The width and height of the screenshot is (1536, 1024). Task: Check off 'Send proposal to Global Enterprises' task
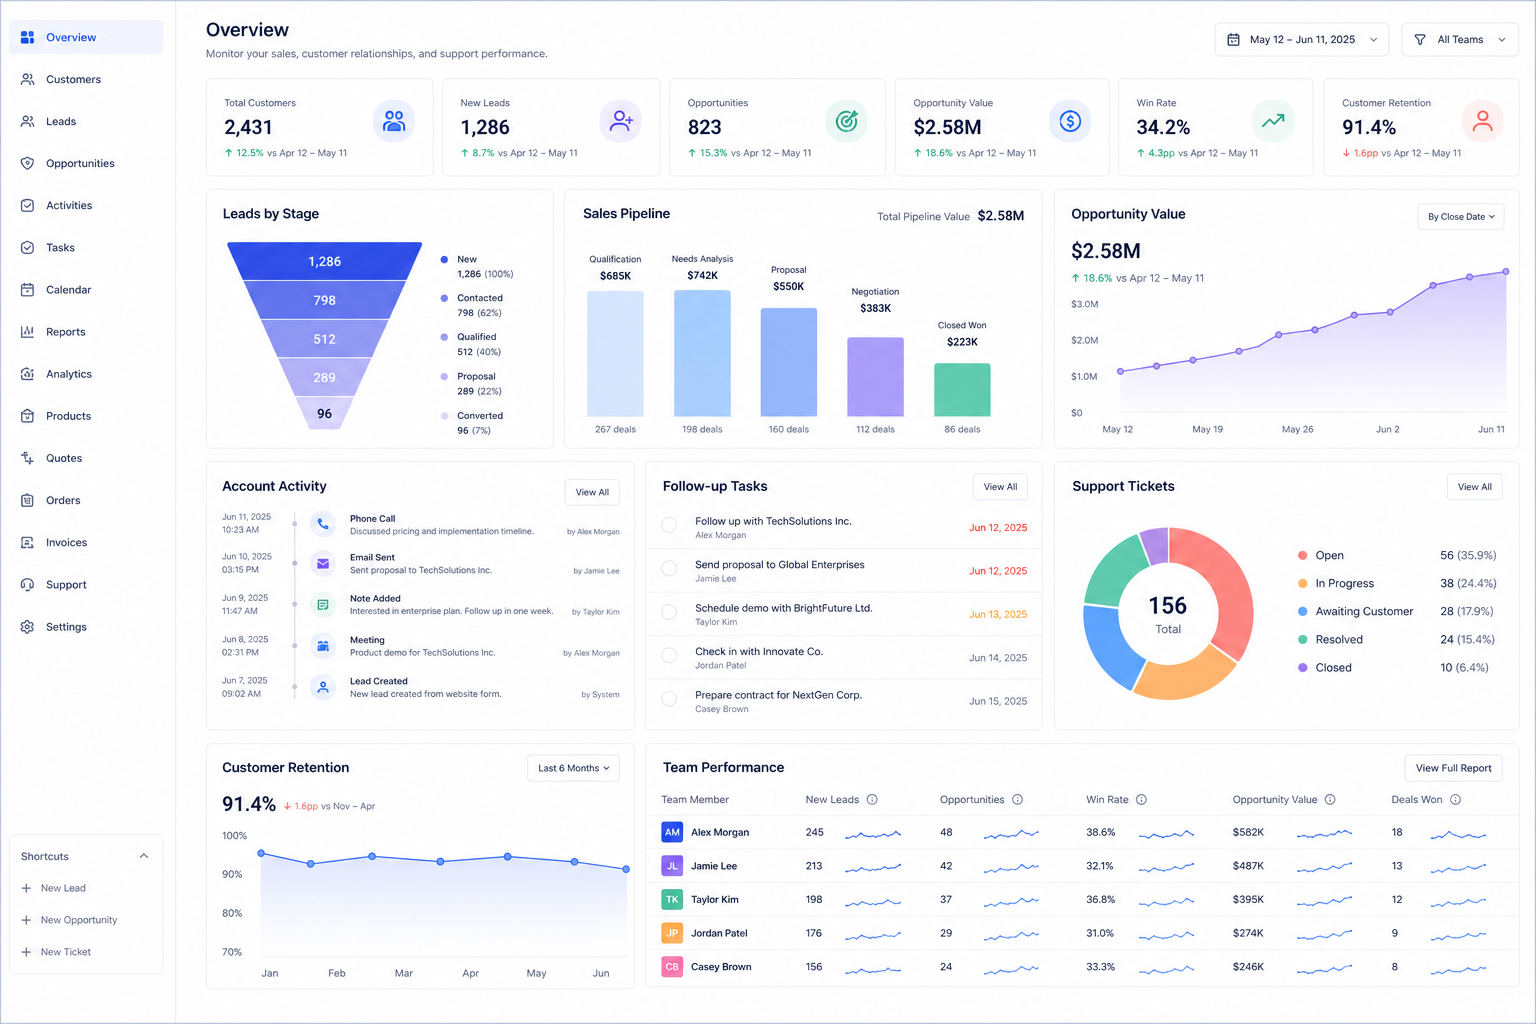point(669,568)
